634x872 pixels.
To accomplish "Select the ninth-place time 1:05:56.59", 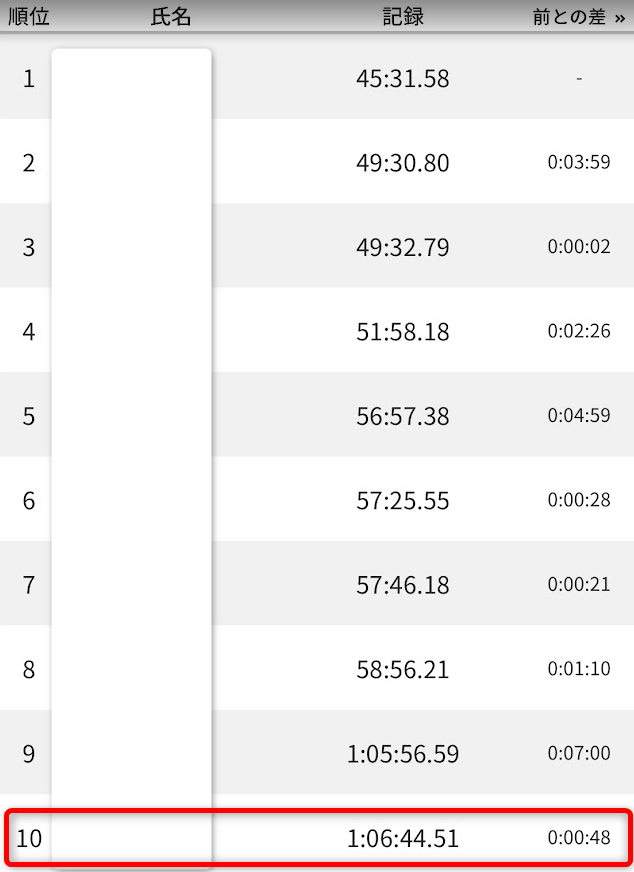I will point(403,754).
